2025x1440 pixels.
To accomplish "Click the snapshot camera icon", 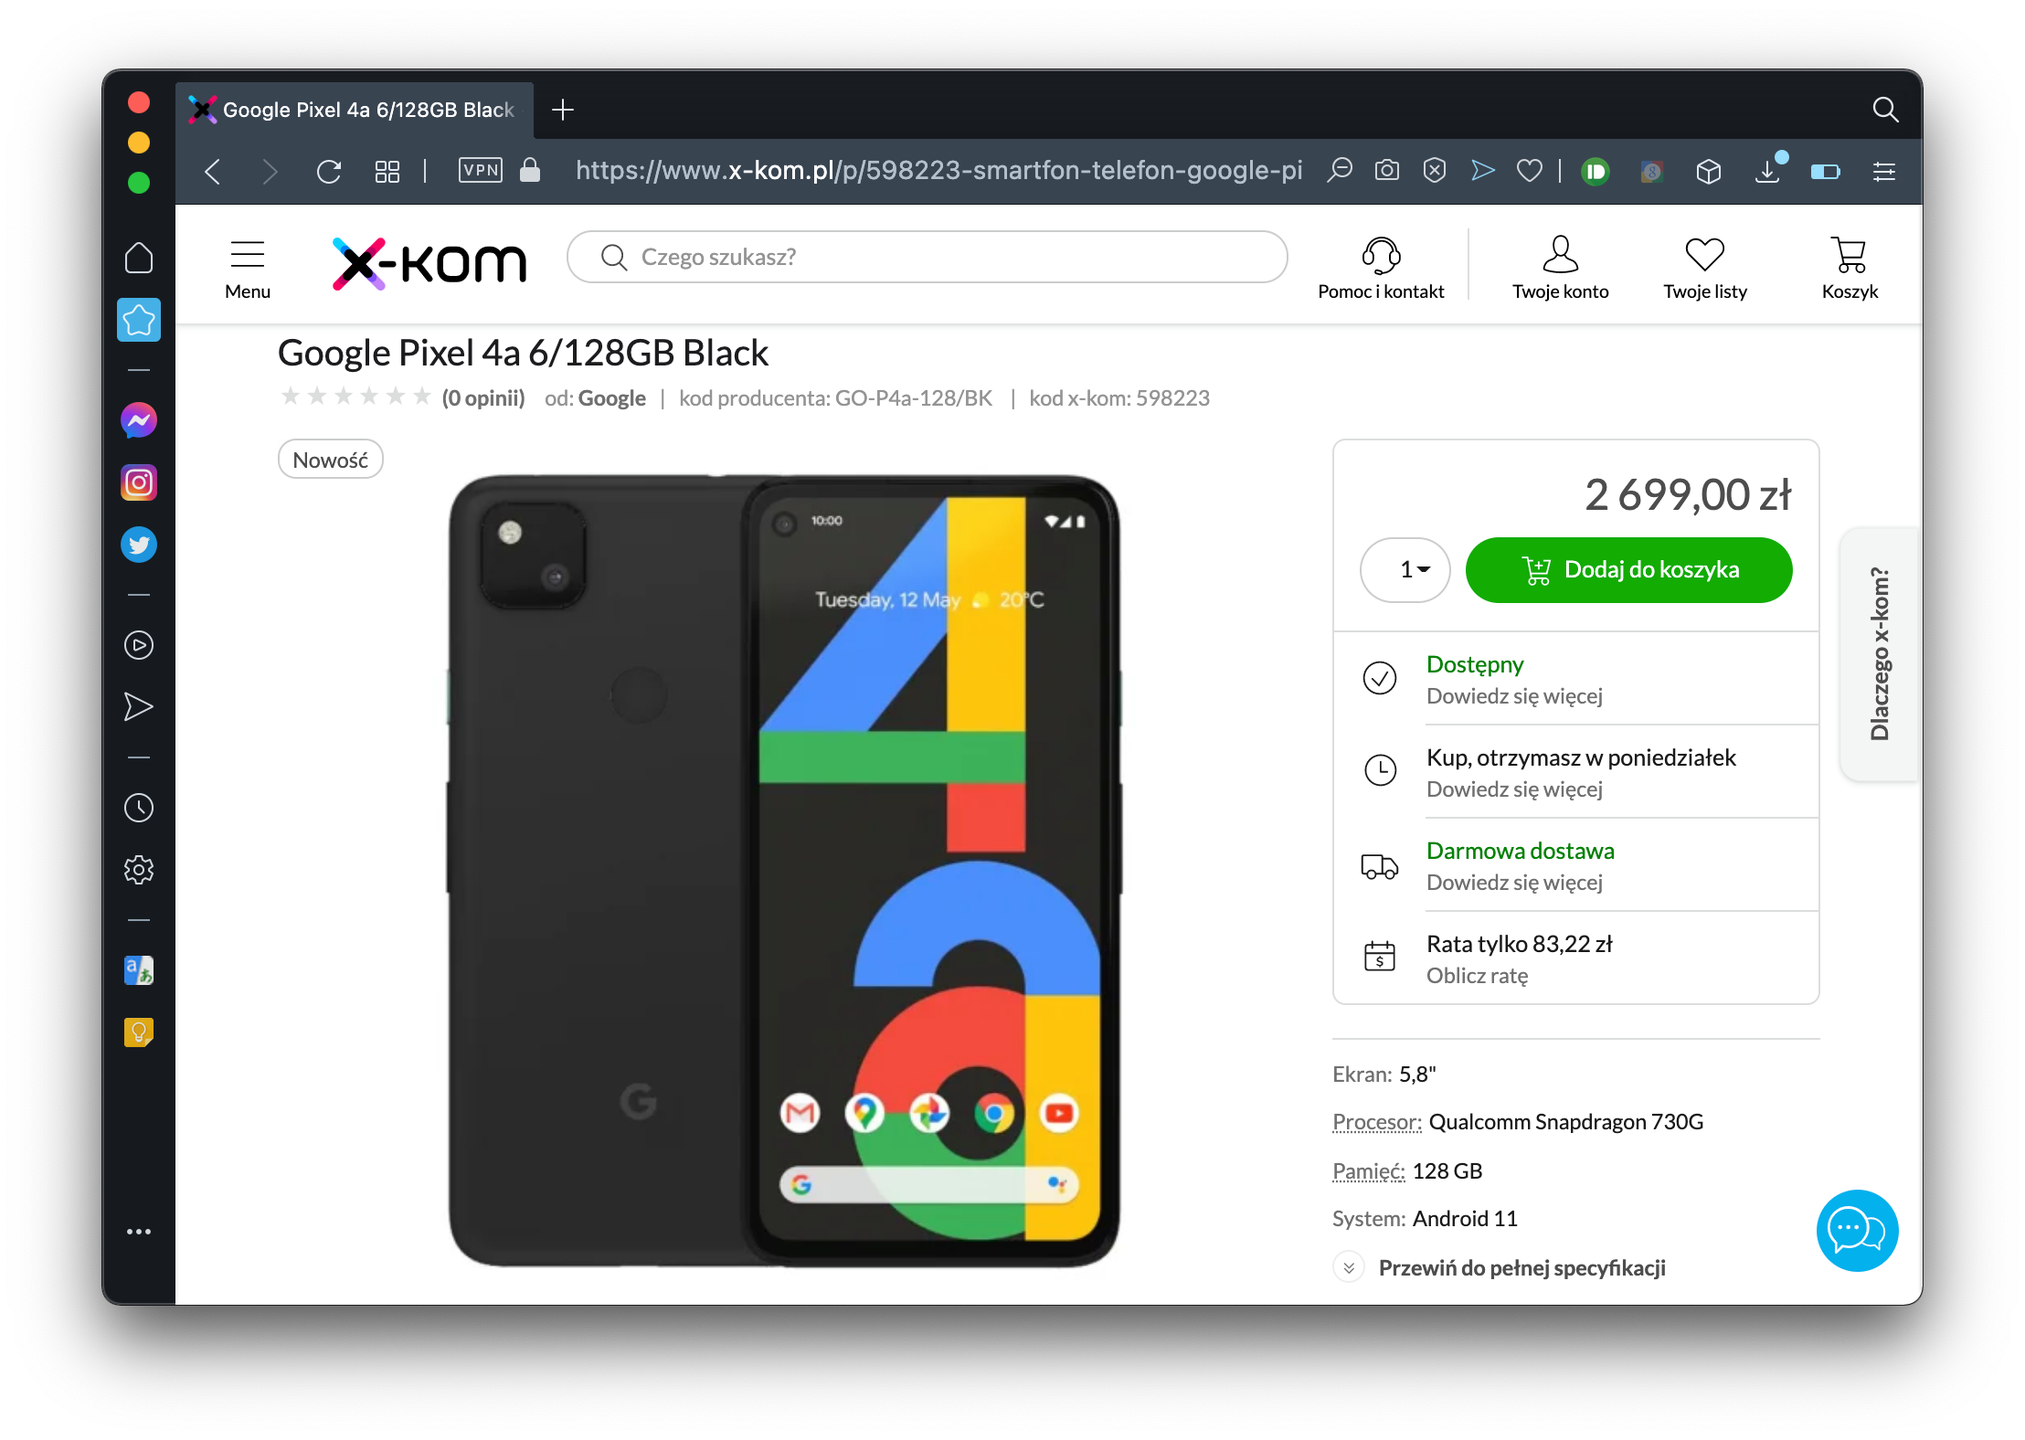I will 1386,171.
